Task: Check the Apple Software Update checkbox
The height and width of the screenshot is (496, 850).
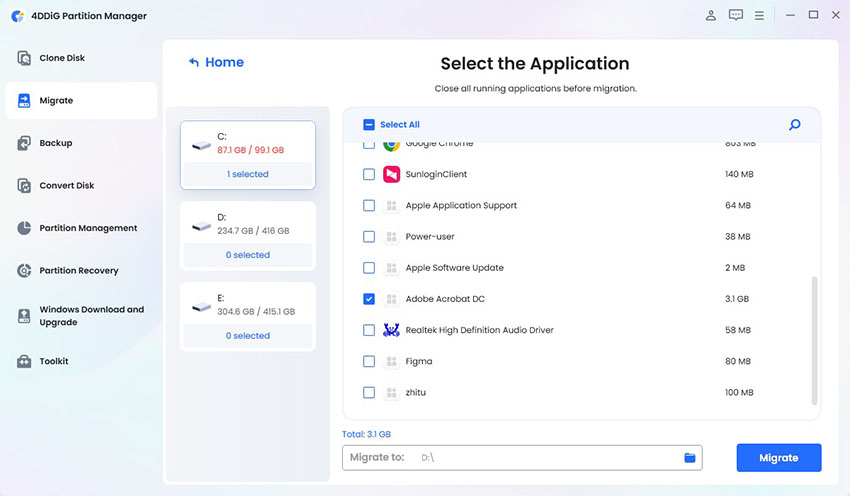Action: [x=369, y=268]
